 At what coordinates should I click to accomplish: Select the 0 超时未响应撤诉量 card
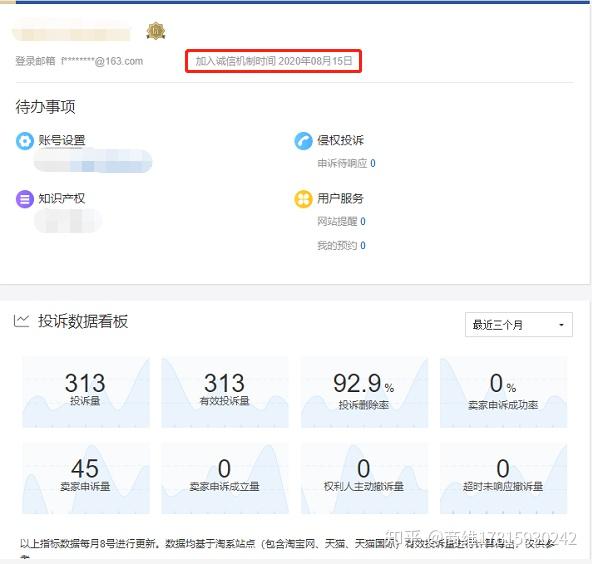coord(504,479)
